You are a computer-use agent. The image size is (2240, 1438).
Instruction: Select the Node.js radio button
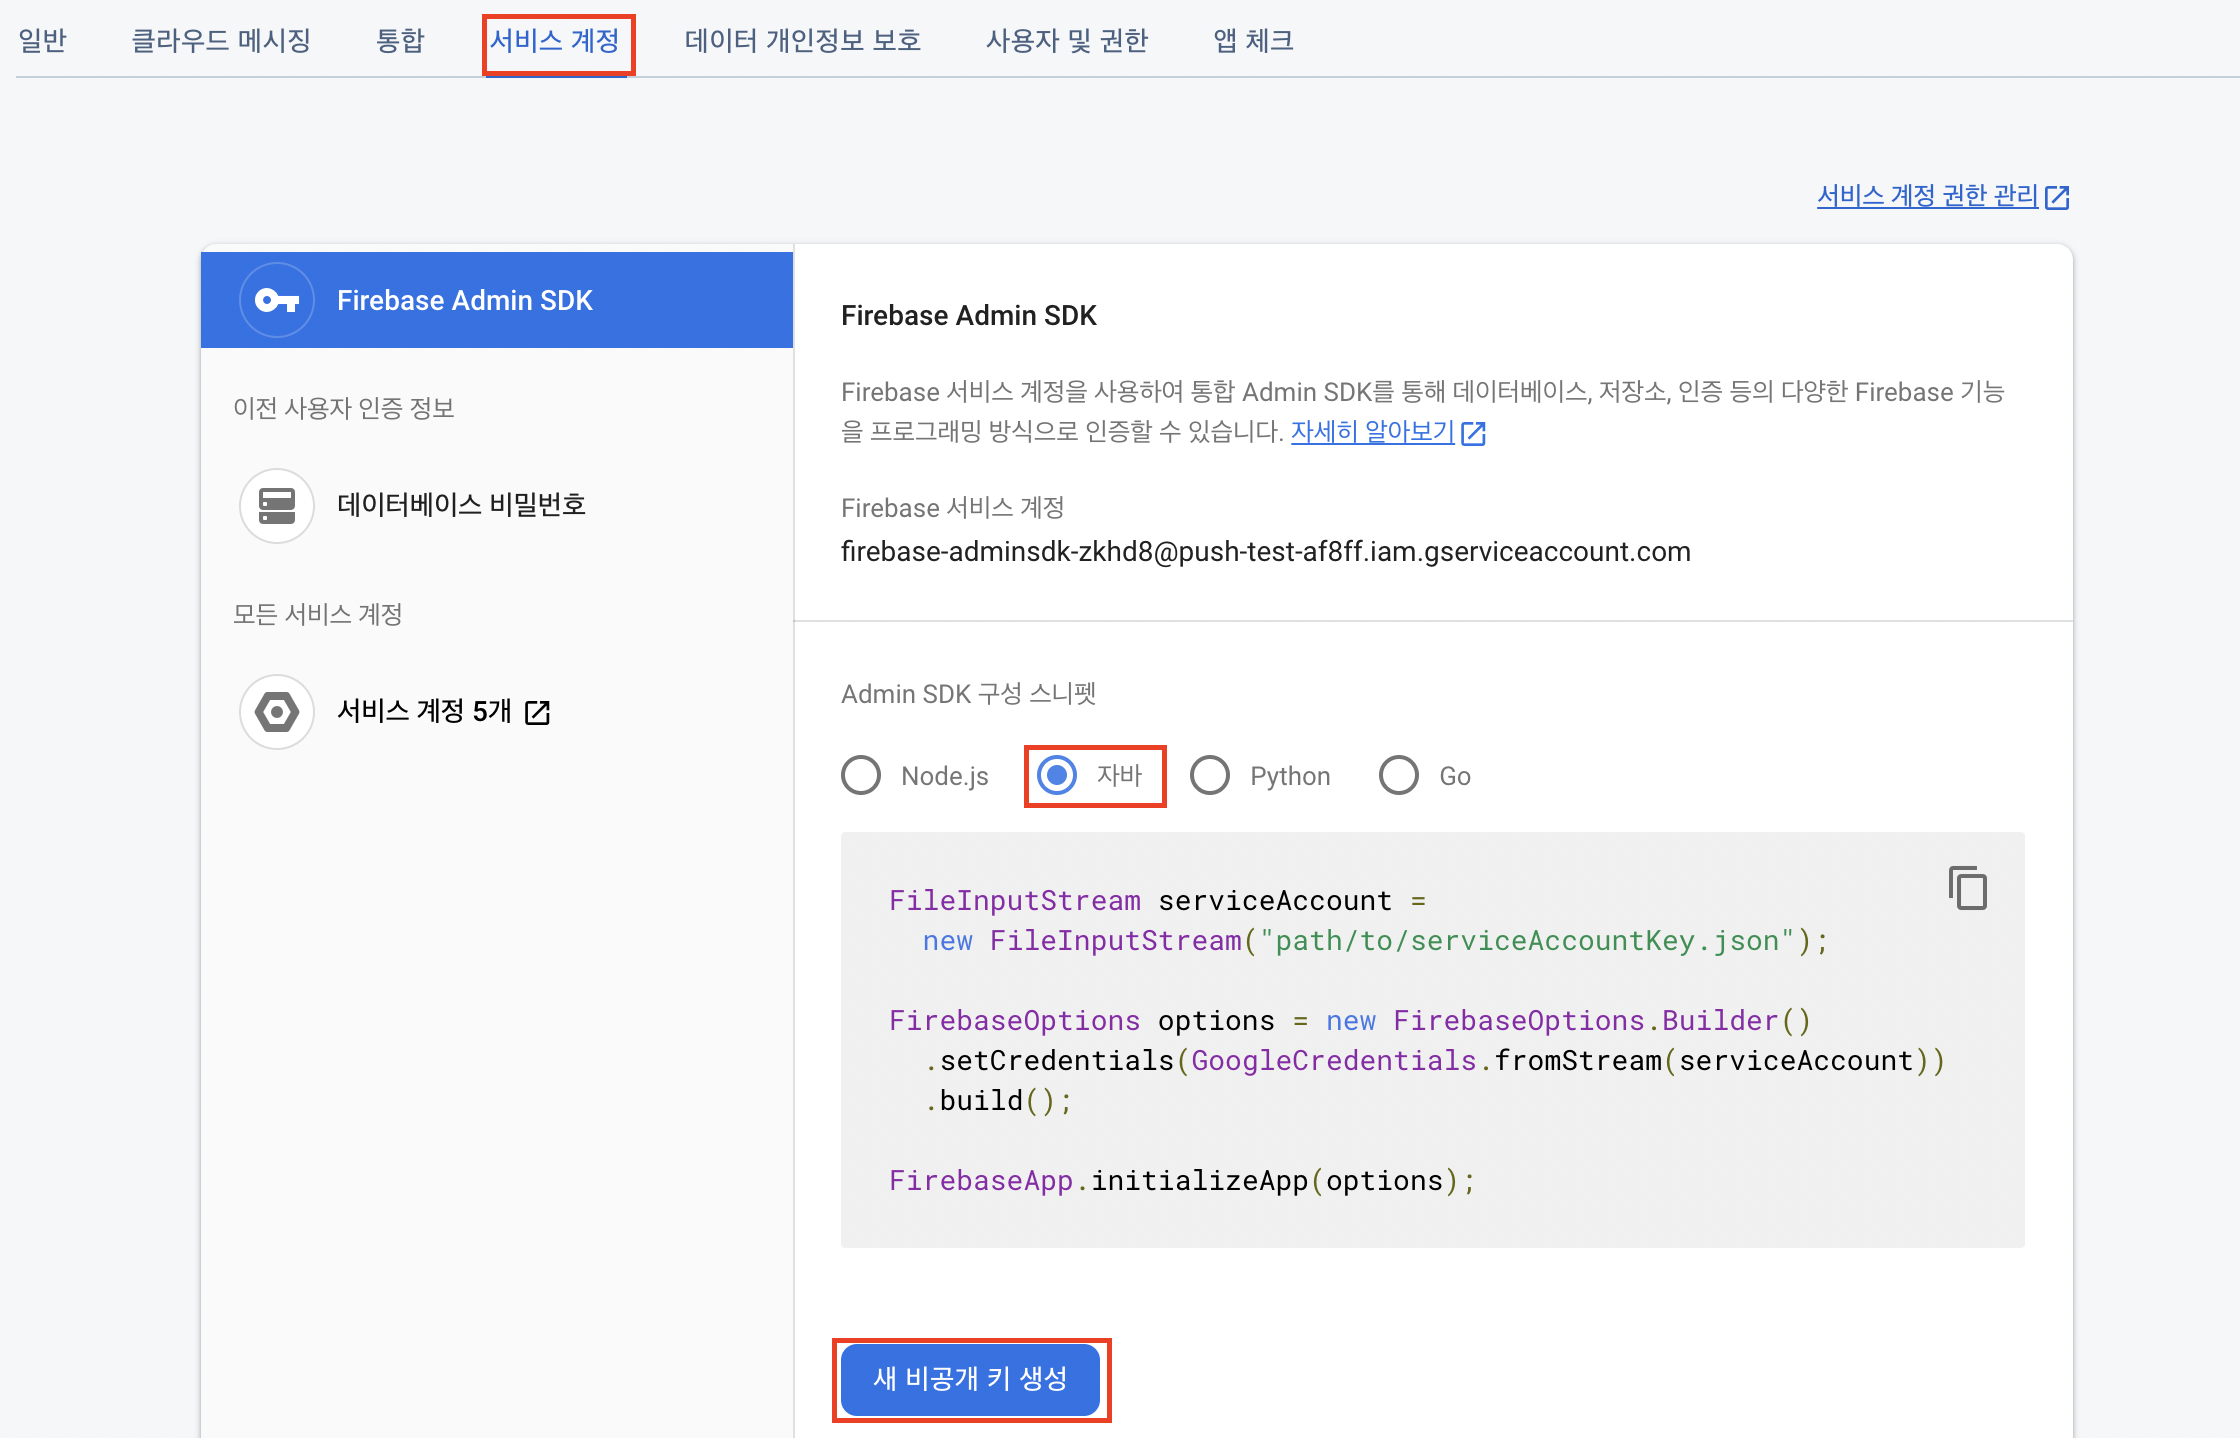click(x=861, y=775)
